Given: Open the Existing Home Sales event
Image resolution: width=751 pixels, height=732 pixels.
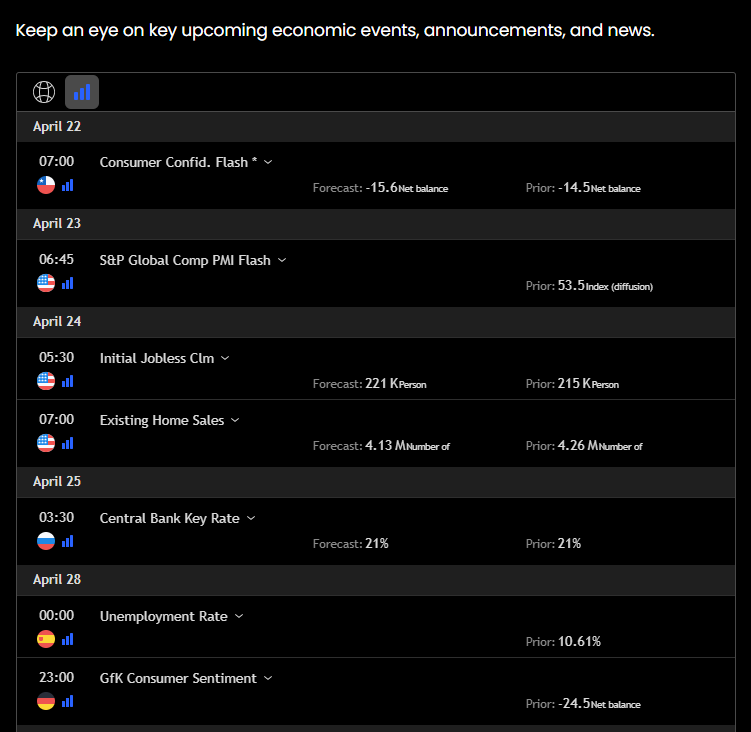Looking at the screenshot, I should (x=162, y=420).
